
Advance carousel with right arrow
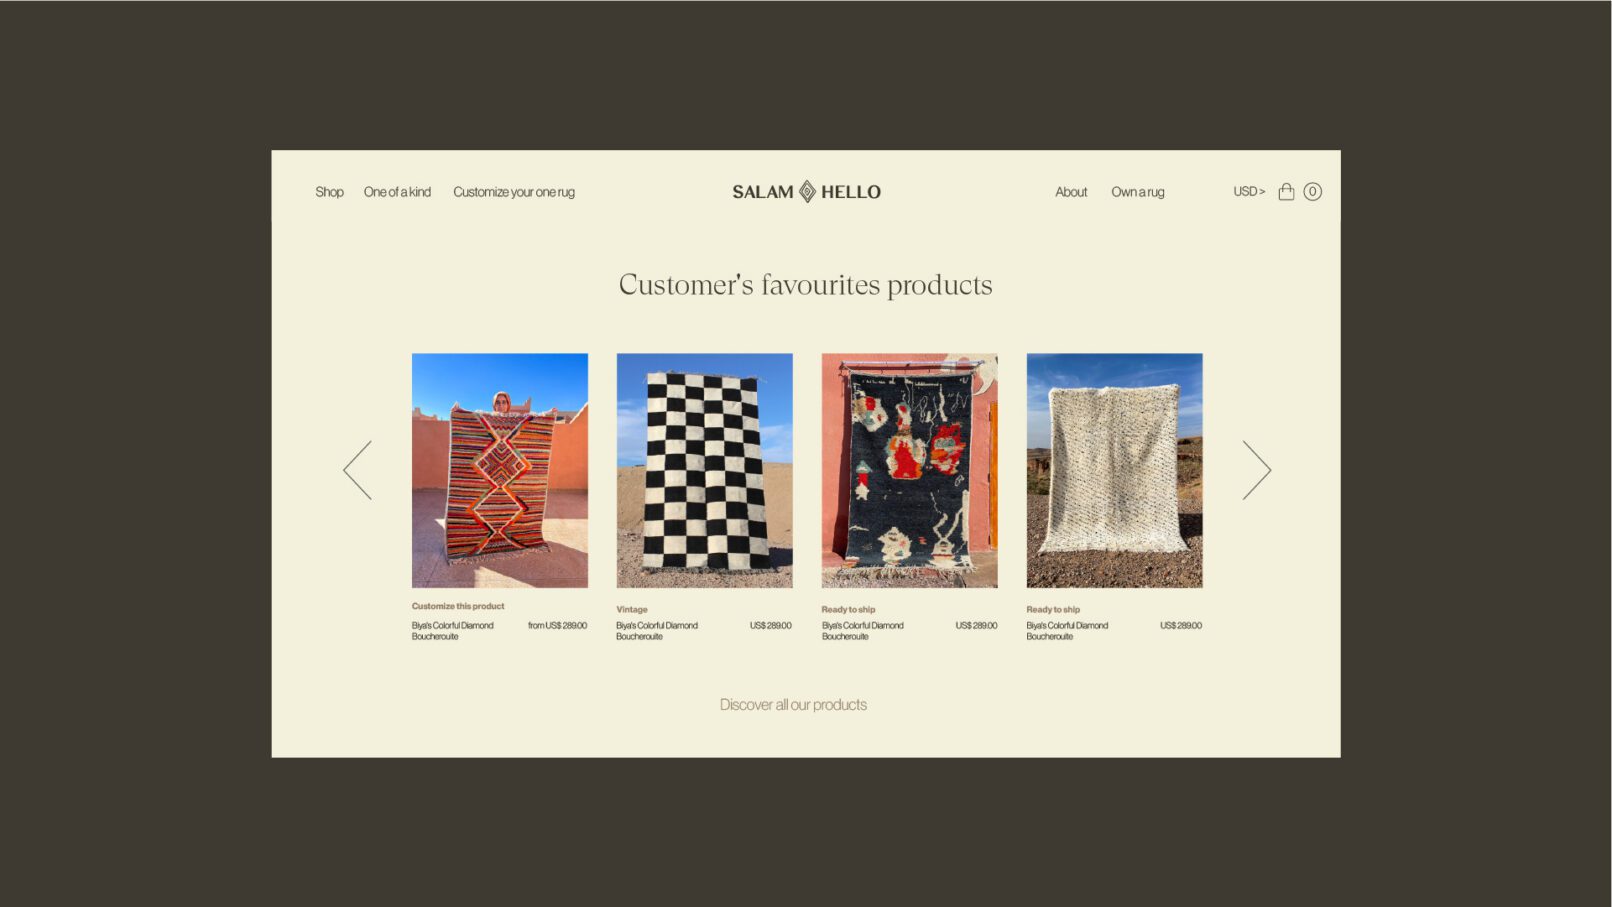(1257, 470)
